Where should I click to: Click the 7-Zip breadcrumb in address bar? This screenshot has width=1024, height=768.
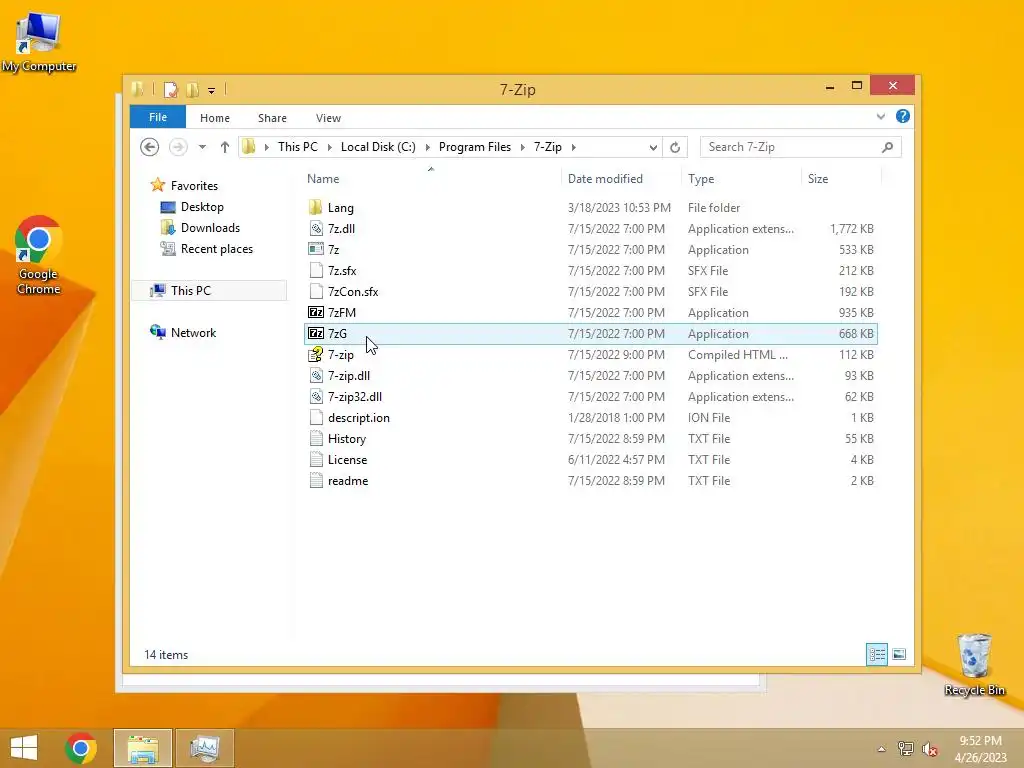click(x=547, y=147)
